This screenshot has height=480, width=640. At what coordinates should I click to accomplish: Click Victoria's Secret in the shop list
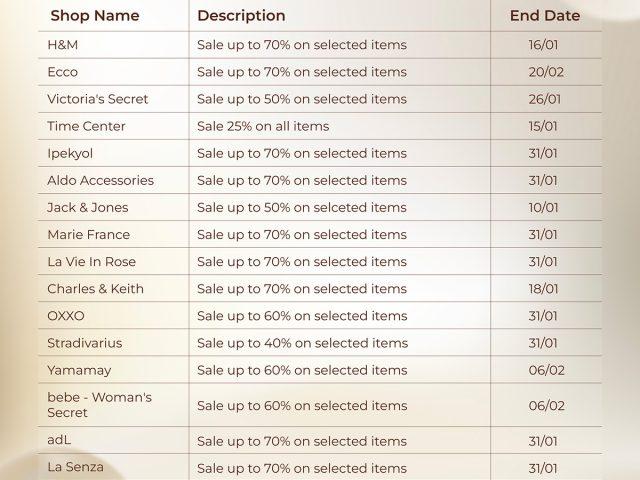pyautogui.click(x=100, y=99)
